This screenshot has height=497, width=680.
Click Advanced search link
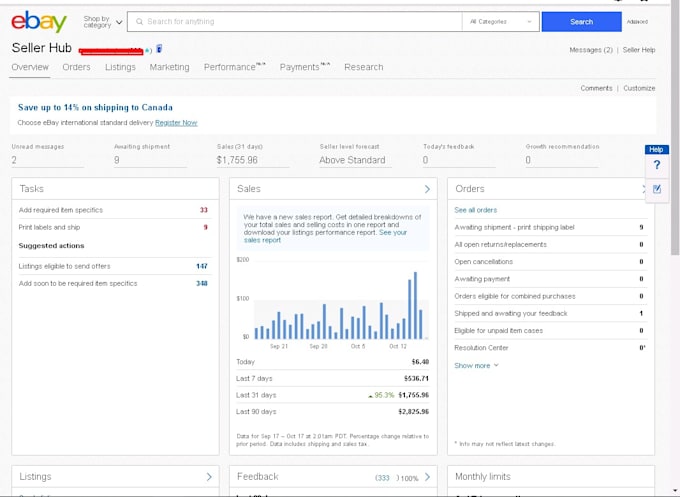[637, 22]
